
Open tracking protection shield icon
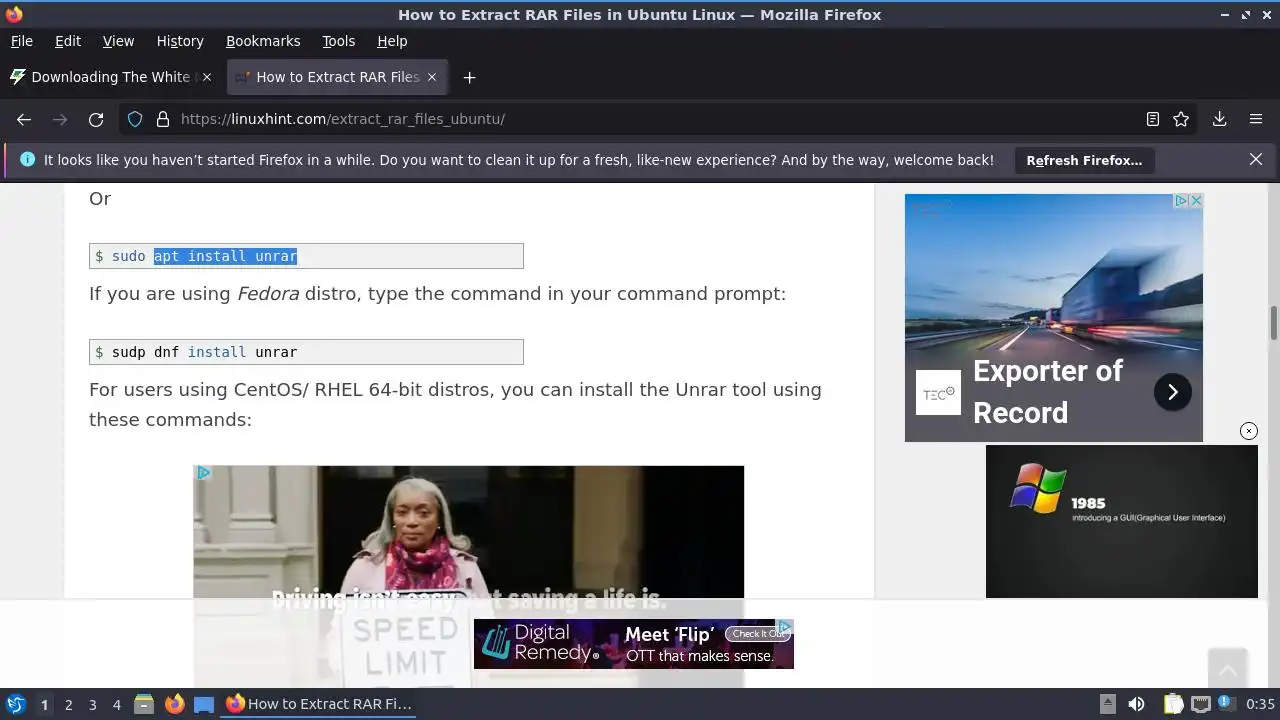point(135,119)
